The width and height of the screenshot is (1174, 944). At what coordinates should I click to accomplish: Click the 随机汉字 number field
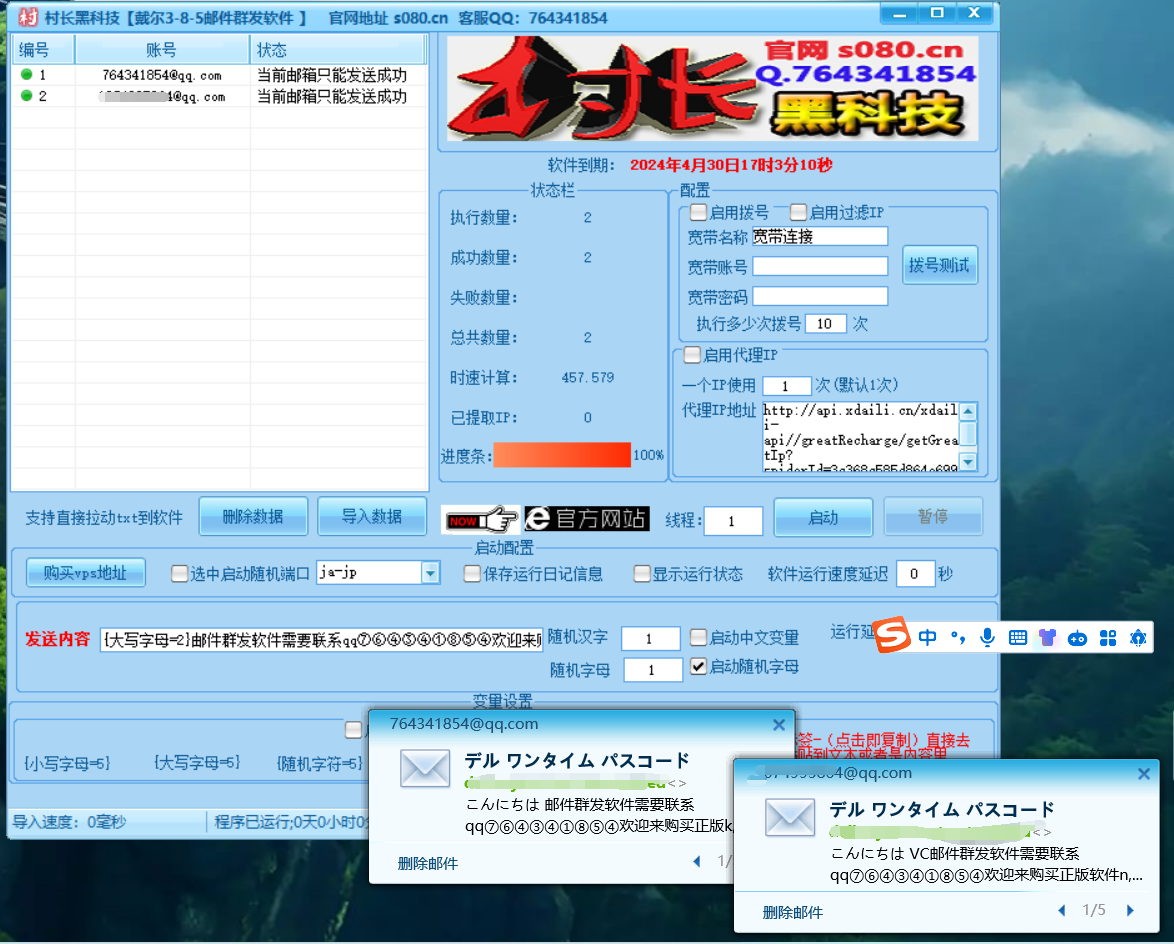point(650,639)
